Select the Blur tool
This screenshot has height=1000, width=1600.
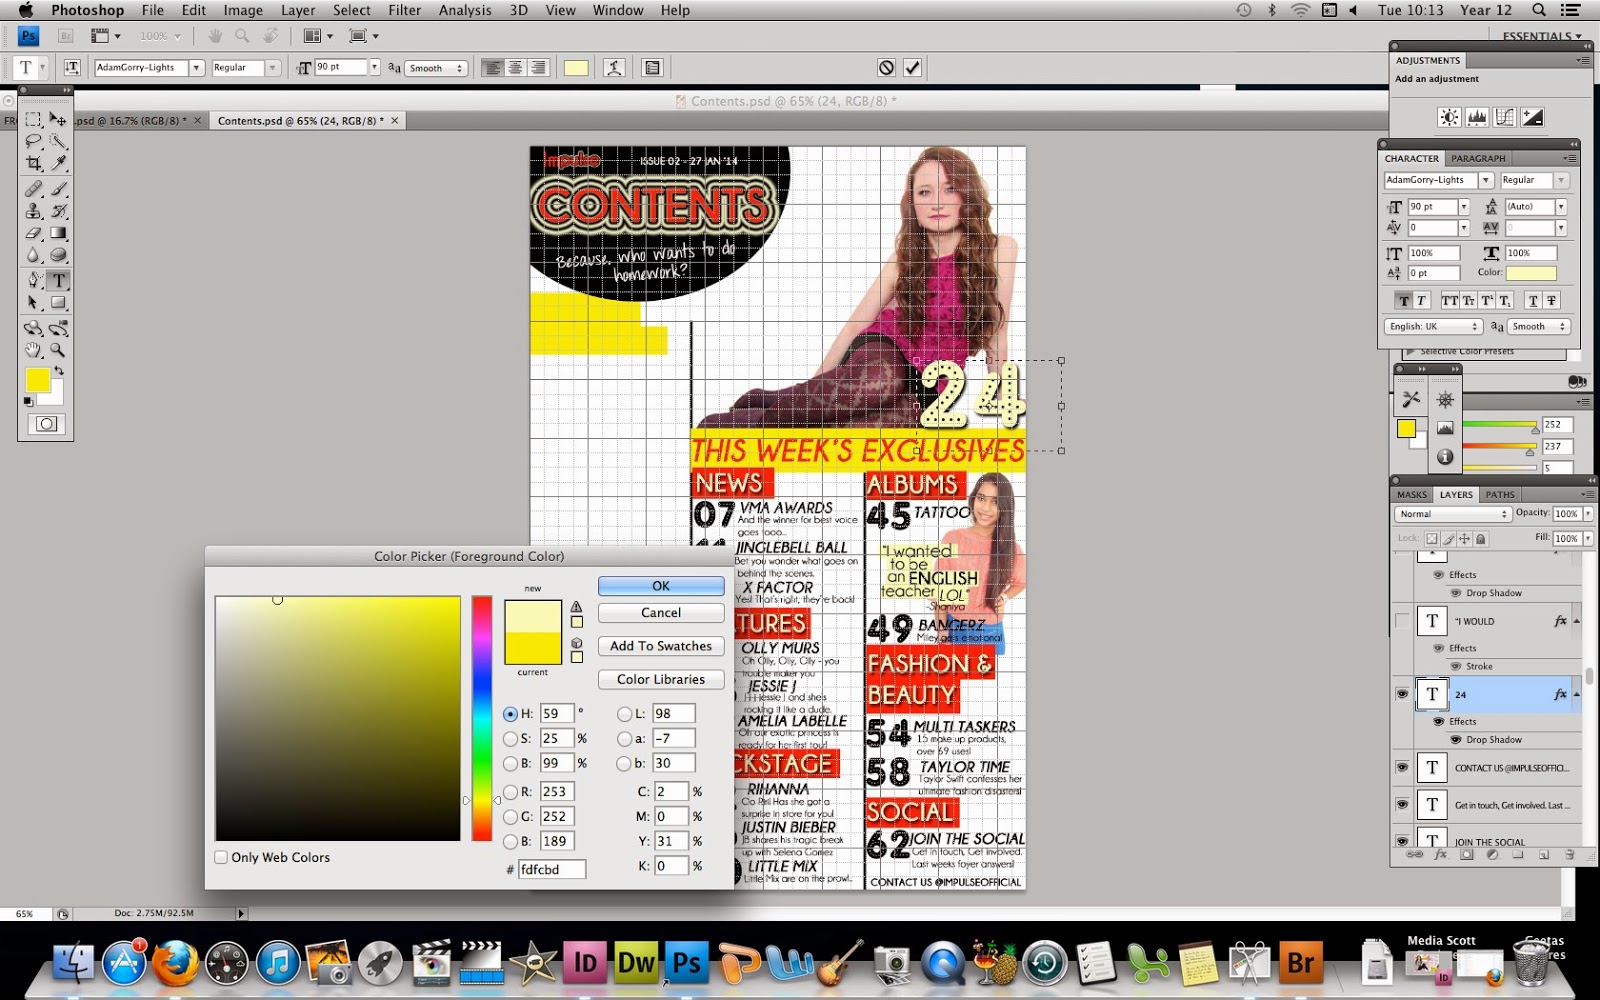click(33, 255)
